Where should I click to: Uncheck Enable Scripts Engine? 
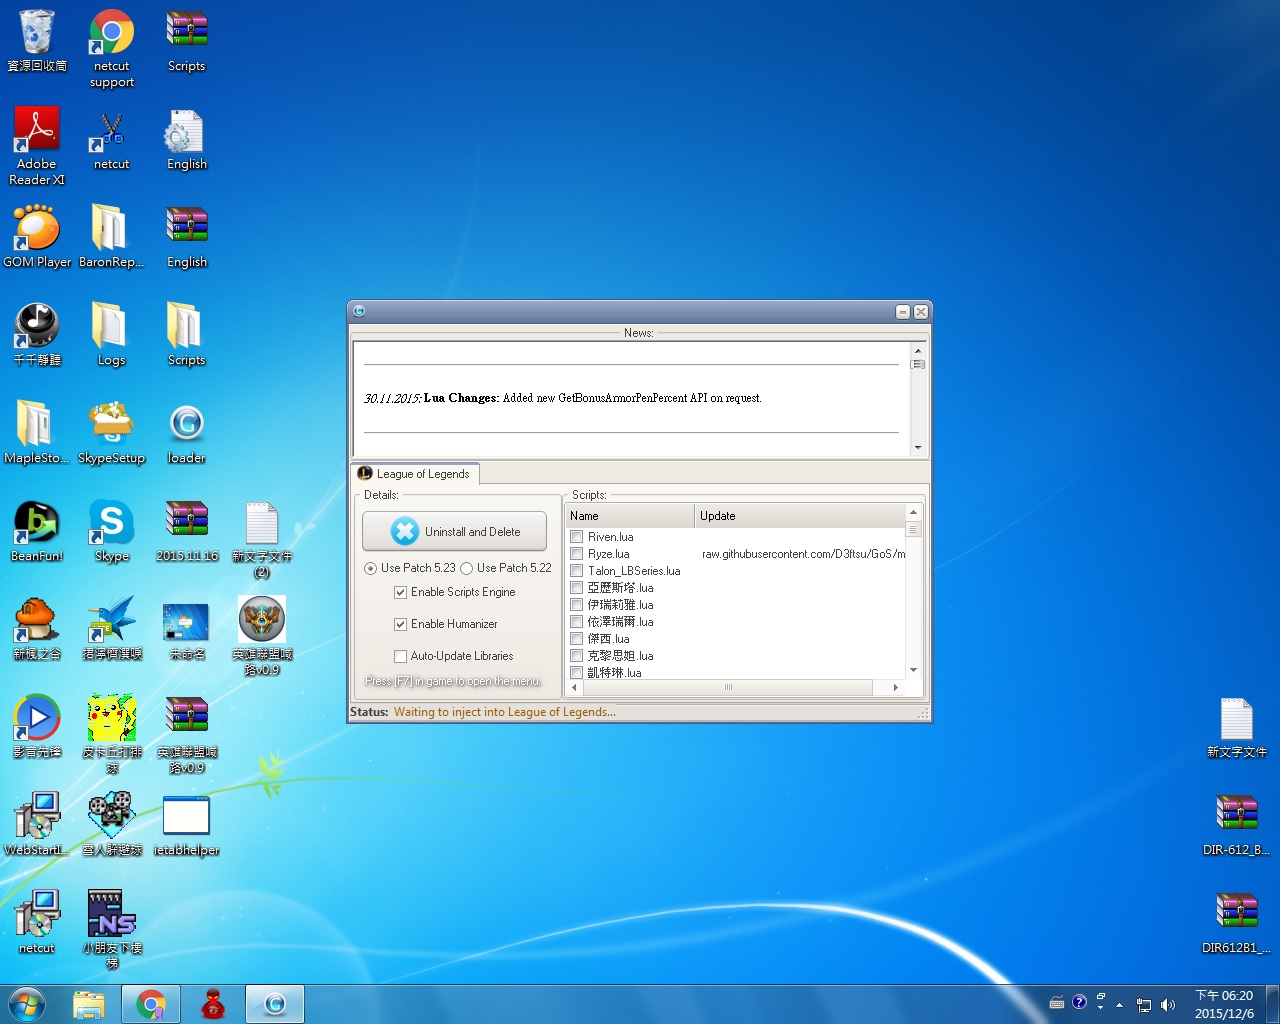tap(401, 592)
